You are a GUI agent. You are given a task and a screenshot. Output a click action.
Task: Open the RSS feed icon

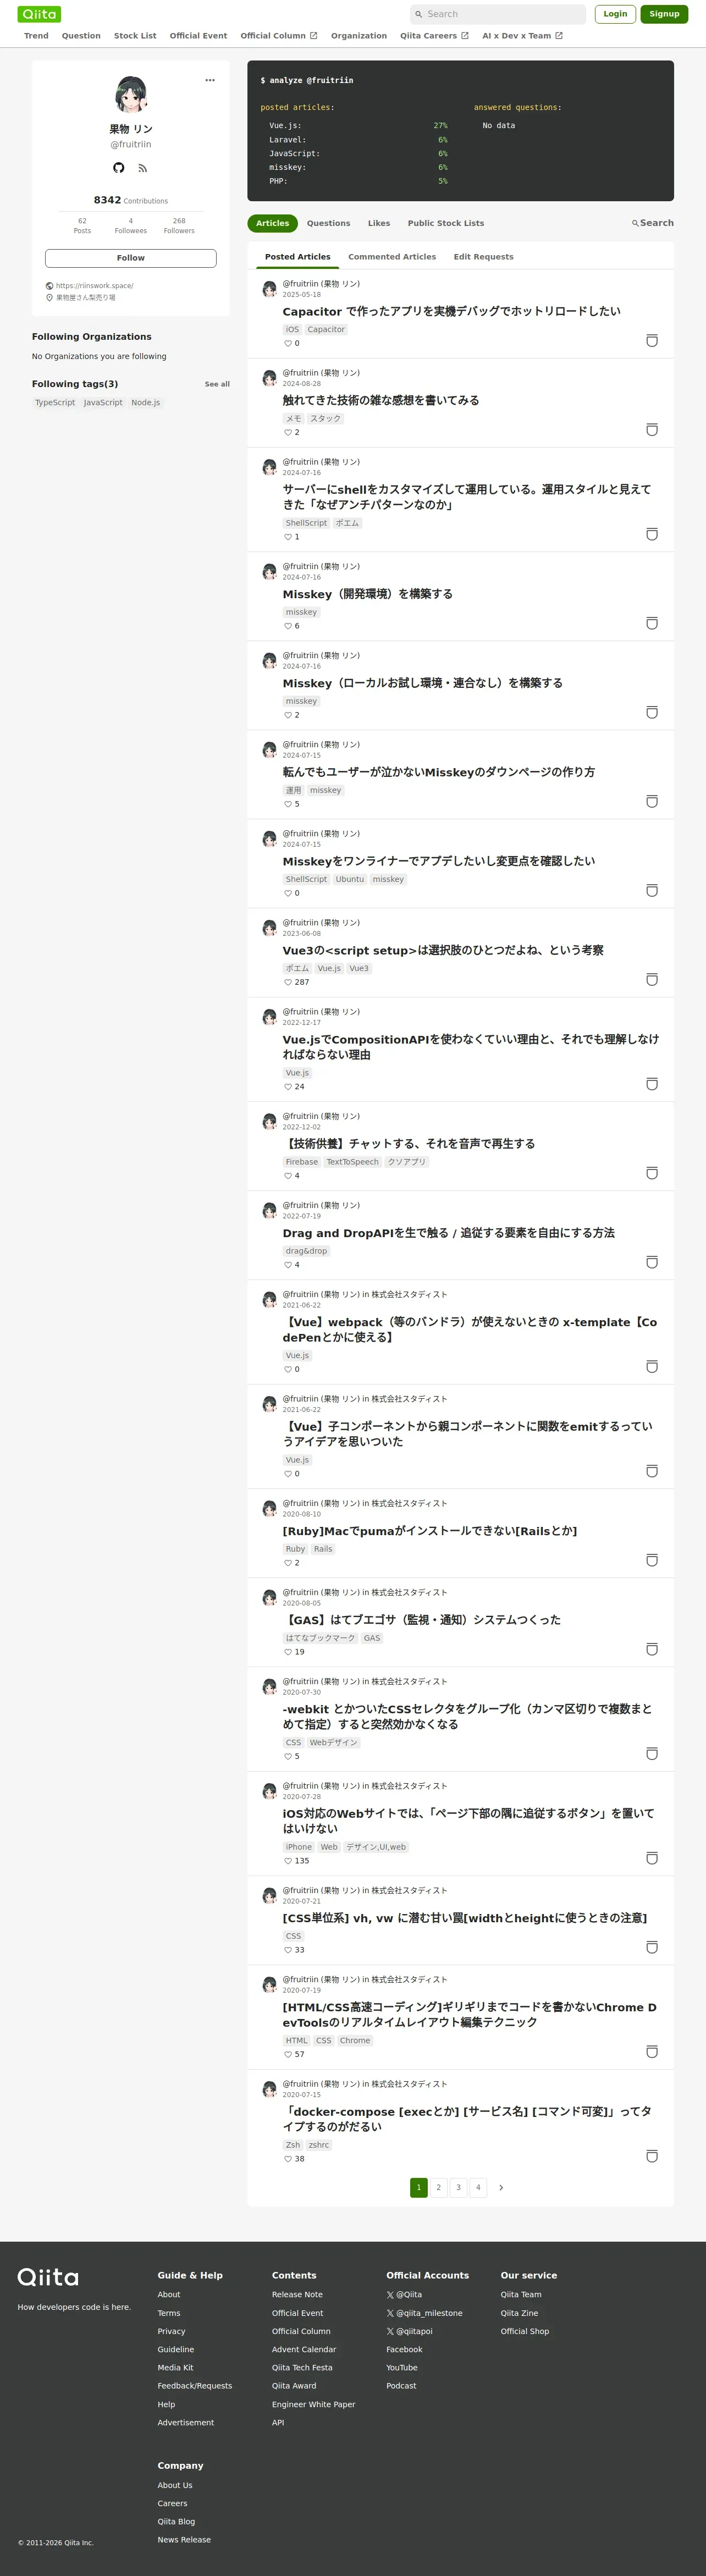(143, 168)
